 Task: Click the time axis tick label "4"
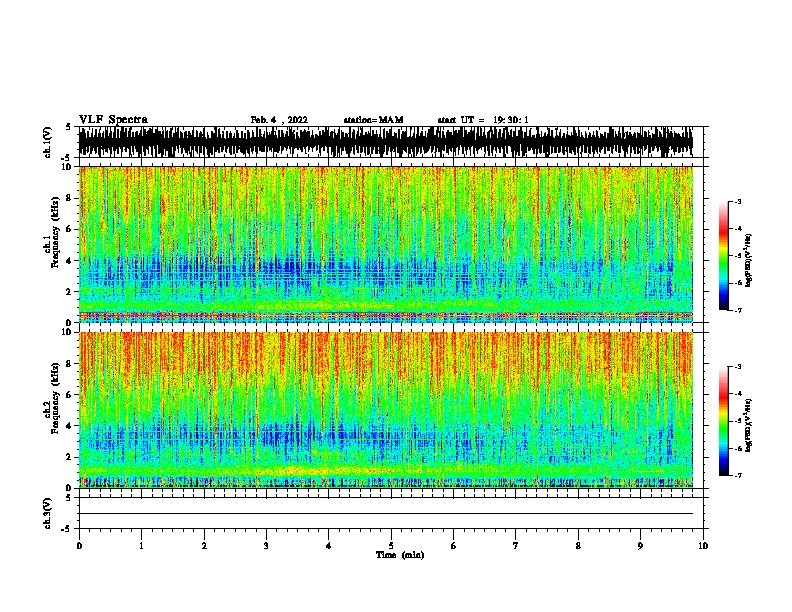(x=329, y=546)
